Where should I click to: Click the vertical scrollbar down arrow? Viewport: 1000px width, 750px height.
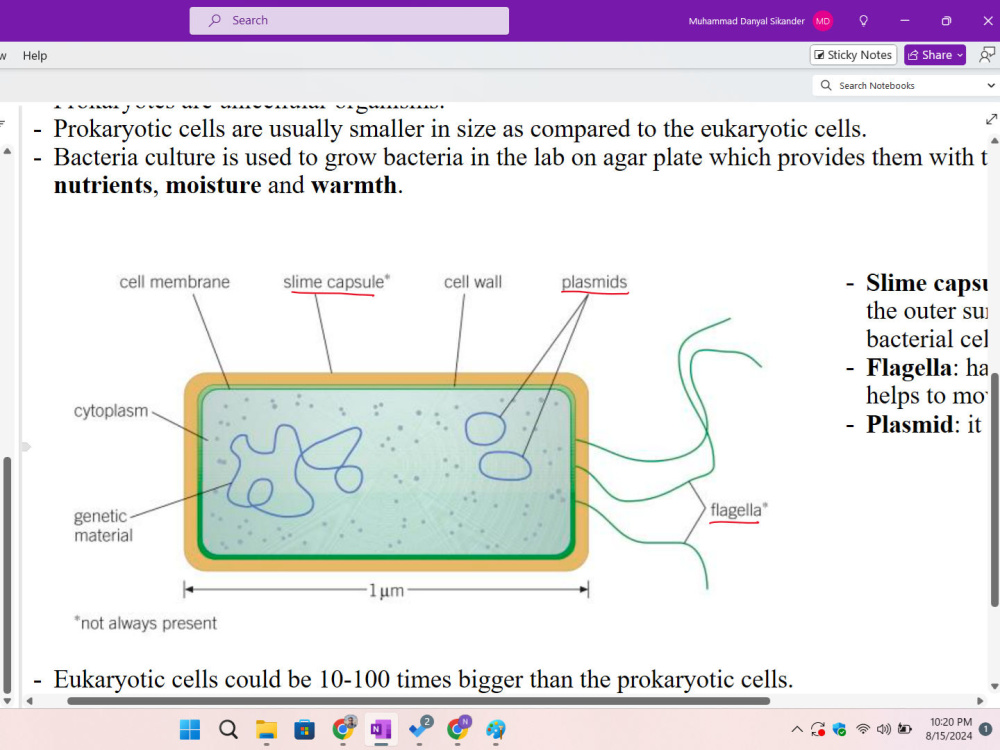point(994,687)
